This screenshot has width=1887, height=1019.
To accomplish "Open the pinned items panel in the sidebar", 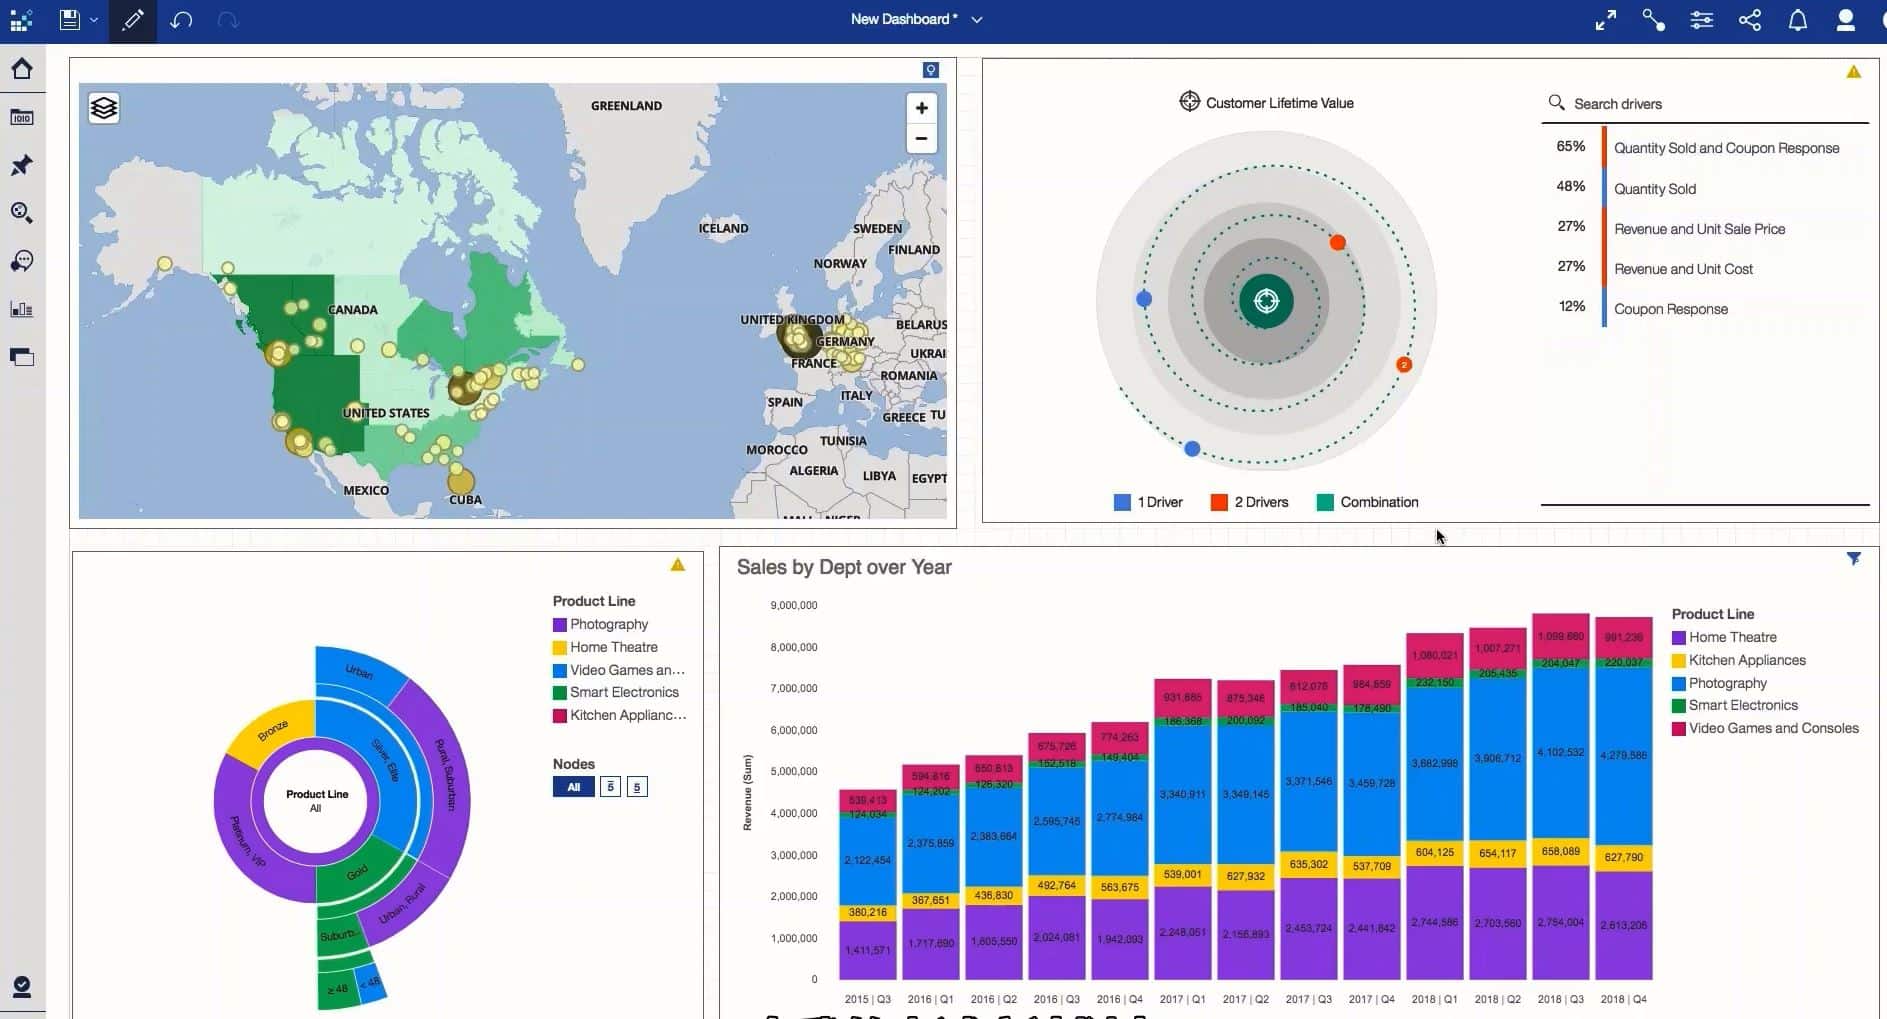I will 22,165.
